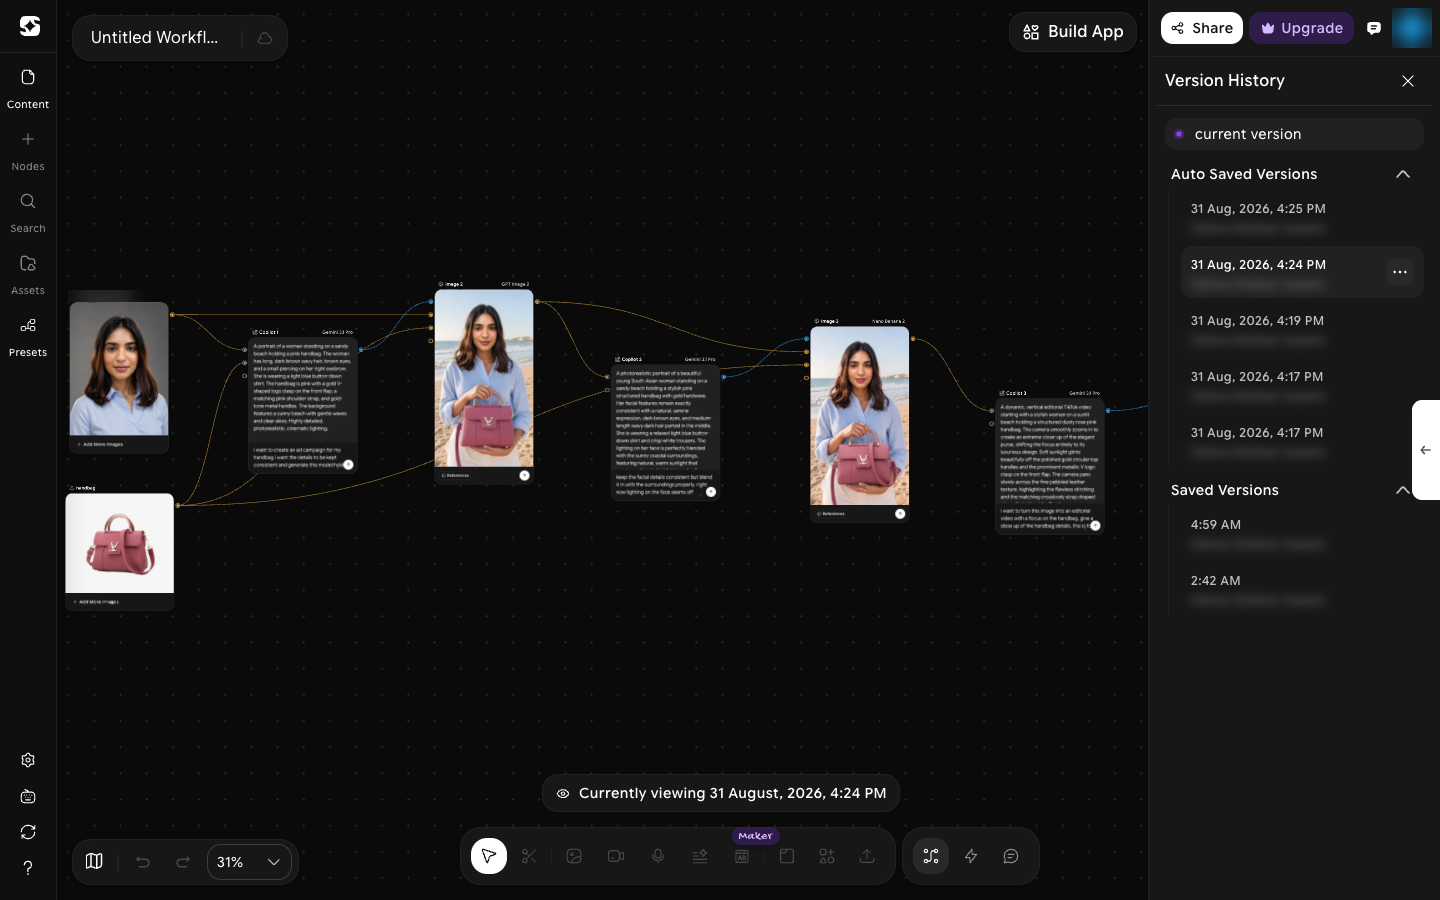The height and width of the screenshot is (900, 1440).
Task: Open the zoom level 31% dropdown
Action: click(249, 862)
